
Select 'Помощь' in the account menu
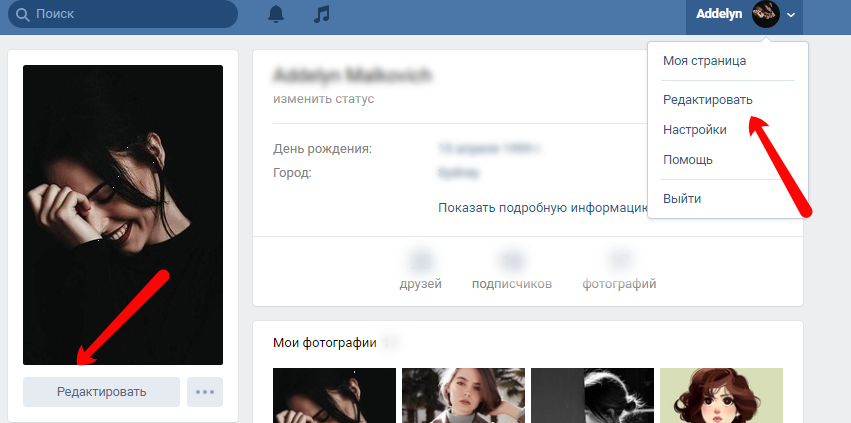click(x=687, y=159)
